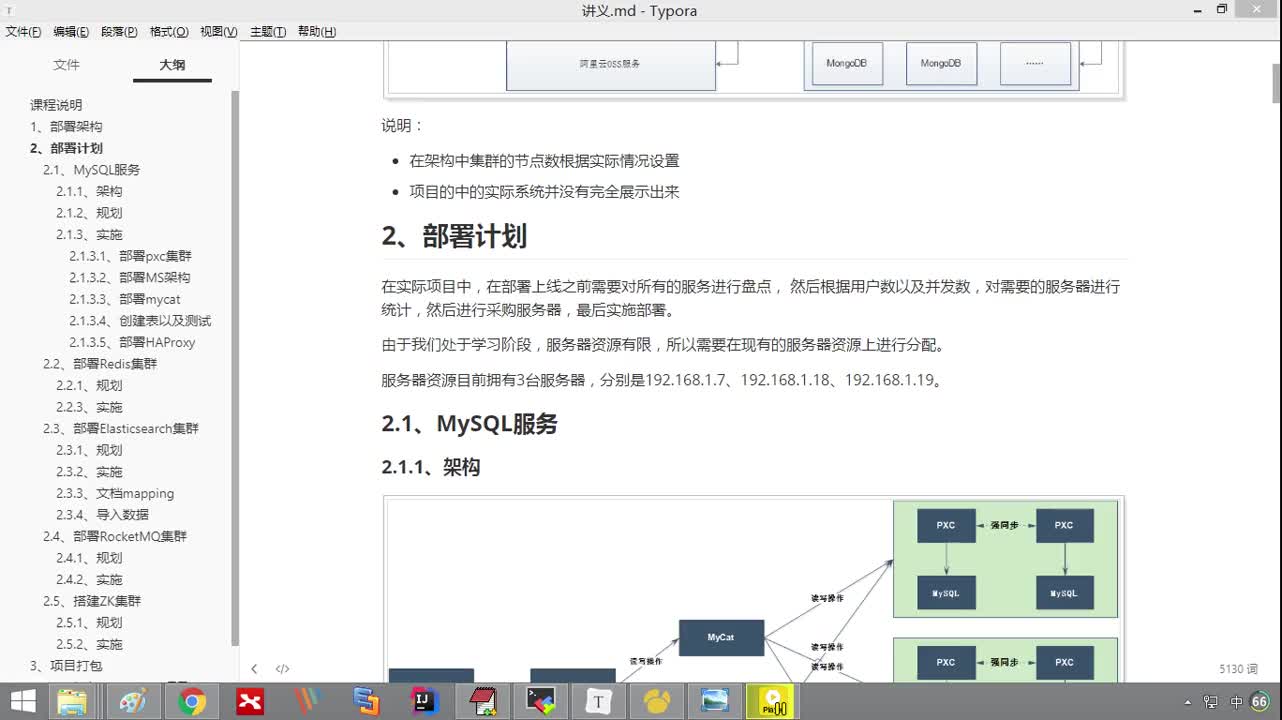1282x720 pixels.
Task: Open the 编辑(E) menu
Action: click(x=71, y=32)
